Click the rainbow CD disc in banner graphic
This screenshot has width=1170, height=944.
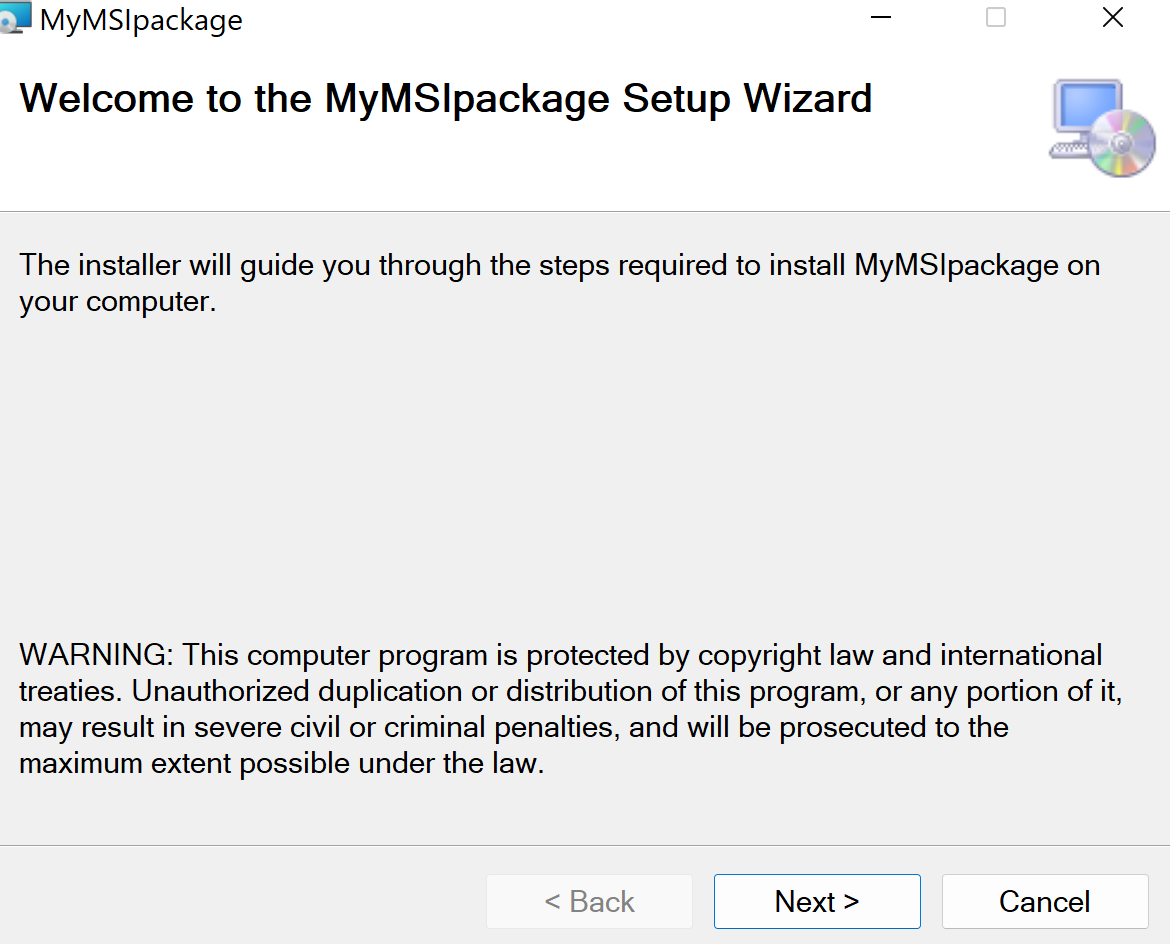(1122, 143)
